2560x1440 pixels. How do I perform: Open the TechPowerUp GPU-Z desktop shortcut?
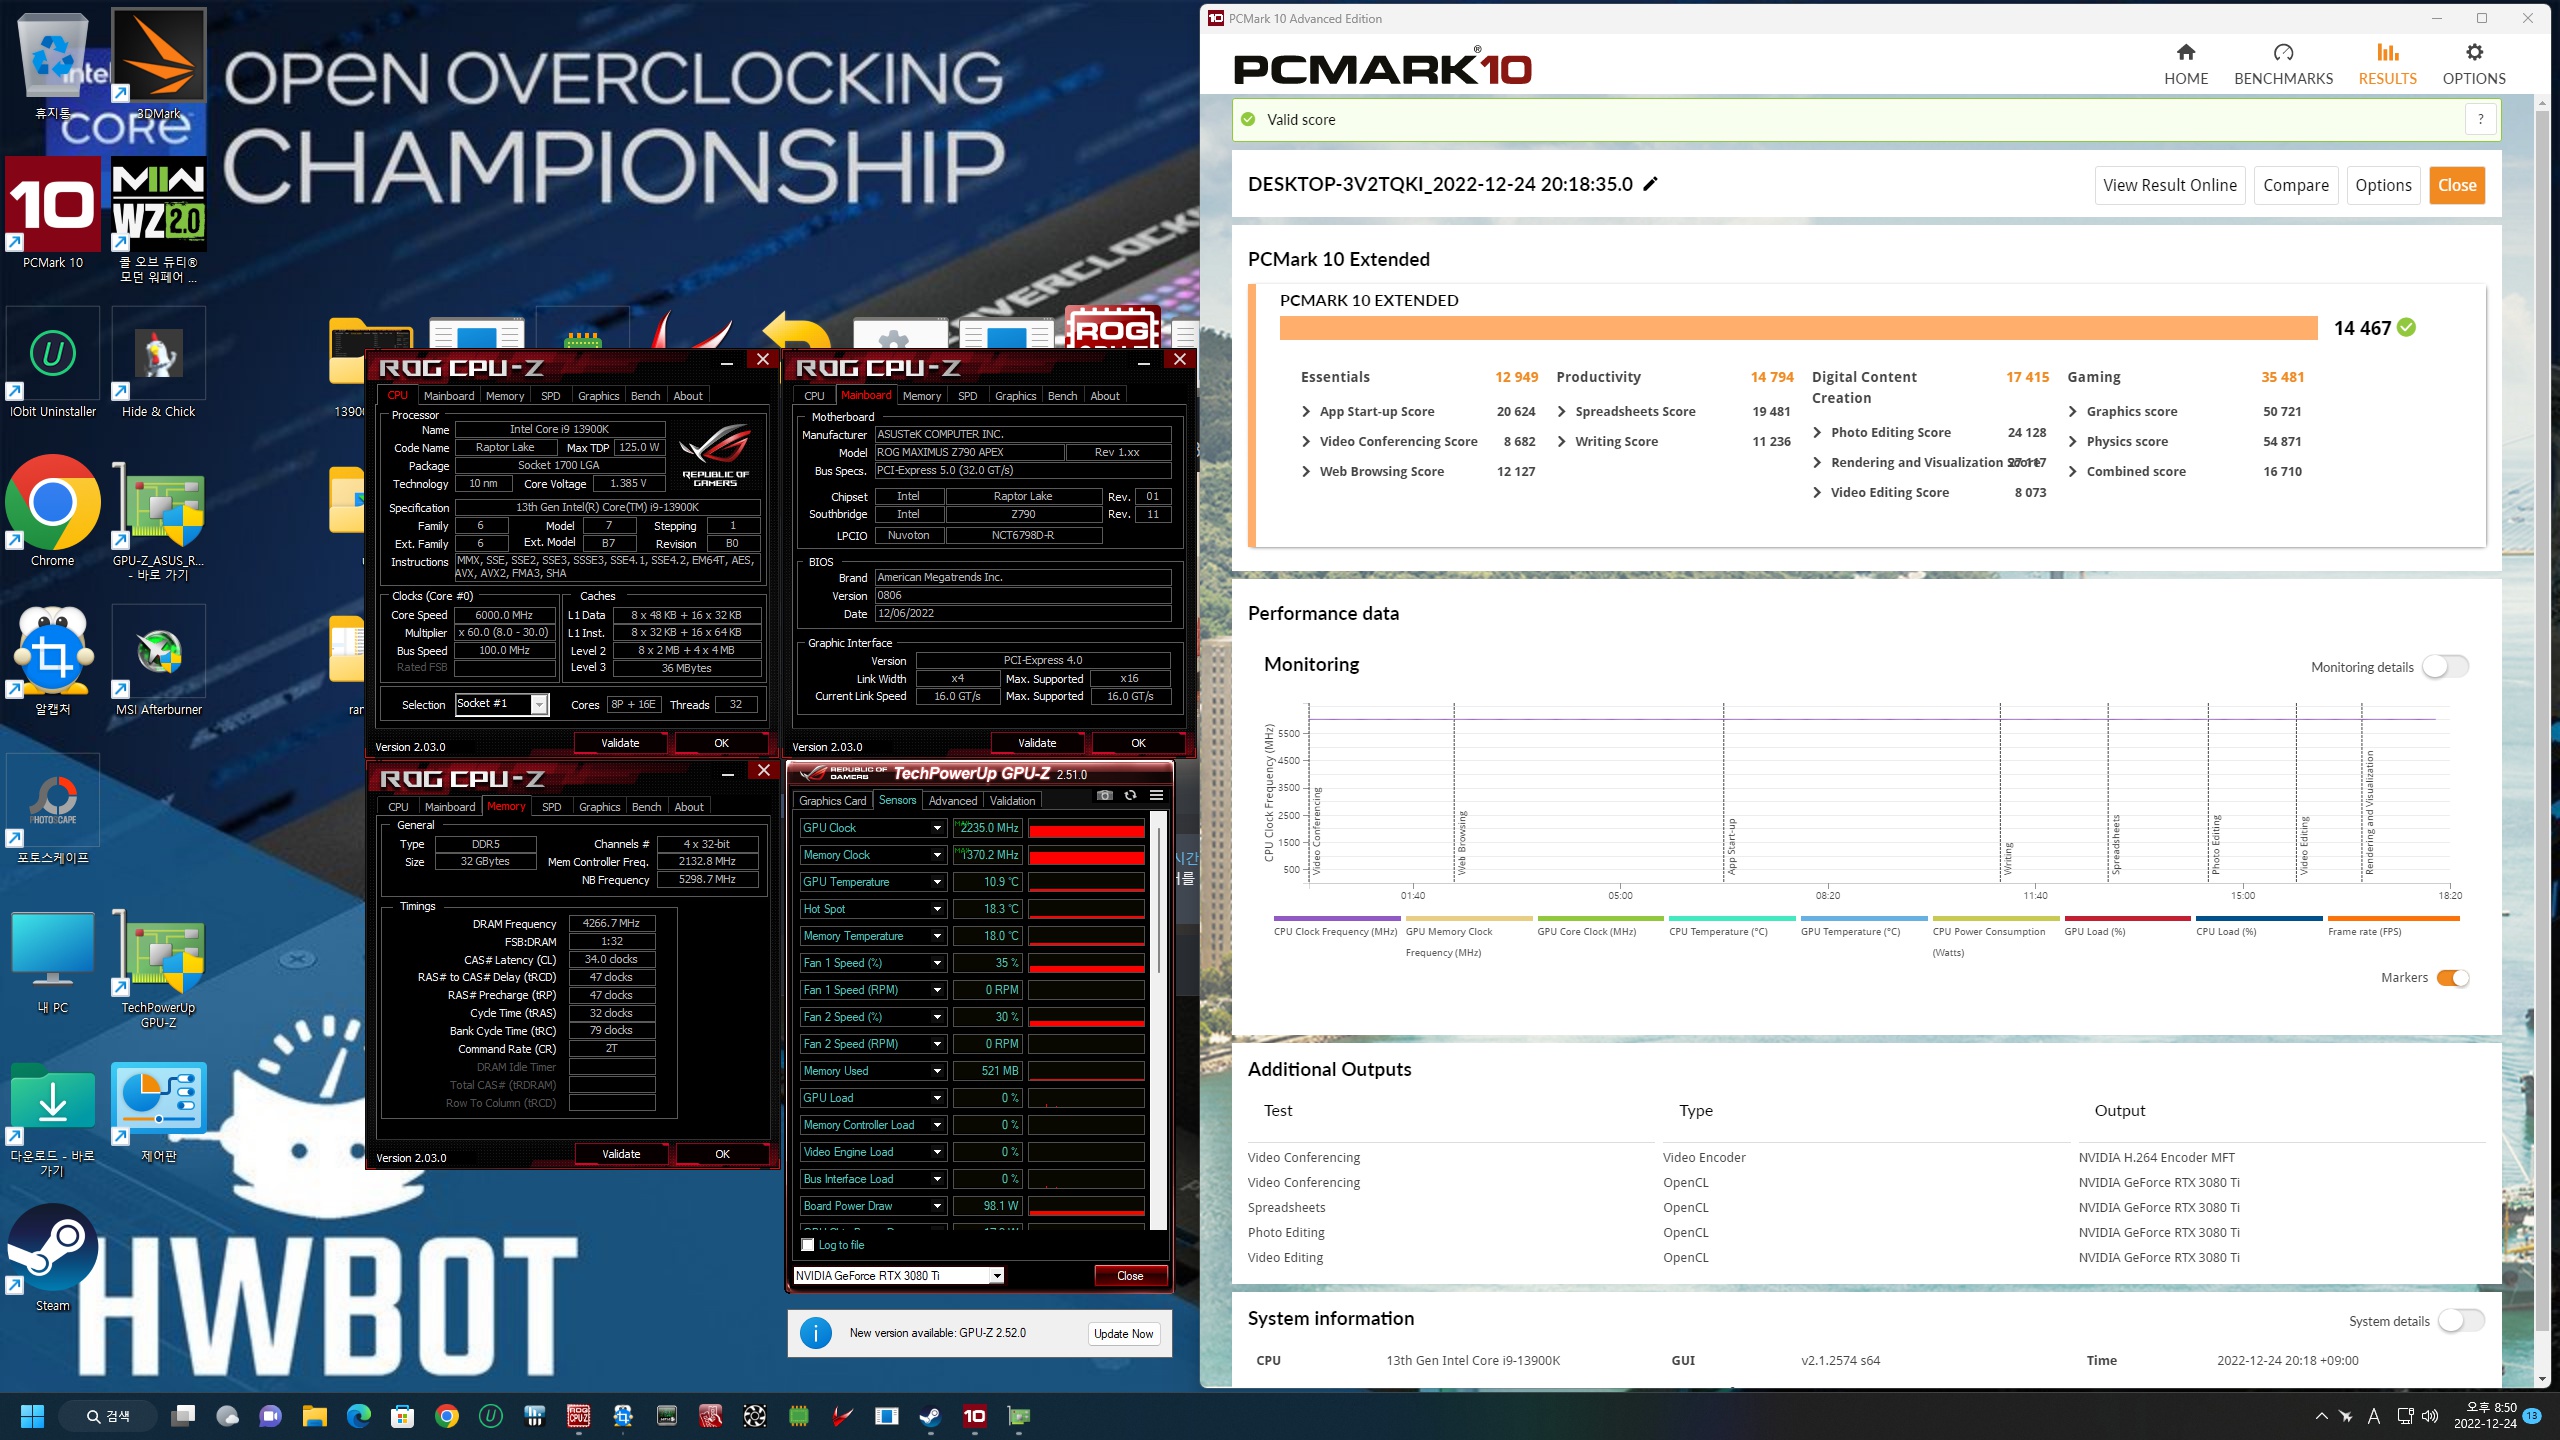pyautogui.click(x=159, y=967)
